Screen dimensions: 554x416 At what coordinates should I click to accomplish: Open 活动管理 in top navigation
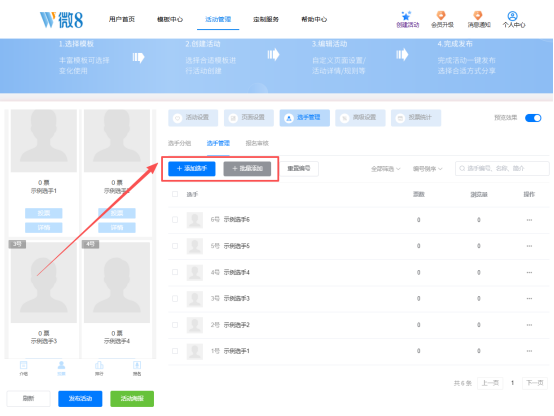click(x=218, y=19)
